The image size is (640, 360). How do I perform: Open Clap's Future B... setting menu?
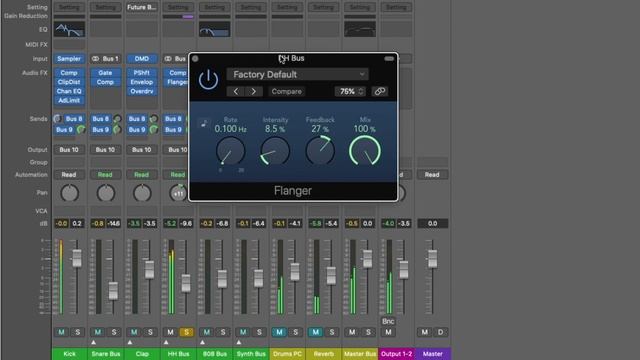142,7
